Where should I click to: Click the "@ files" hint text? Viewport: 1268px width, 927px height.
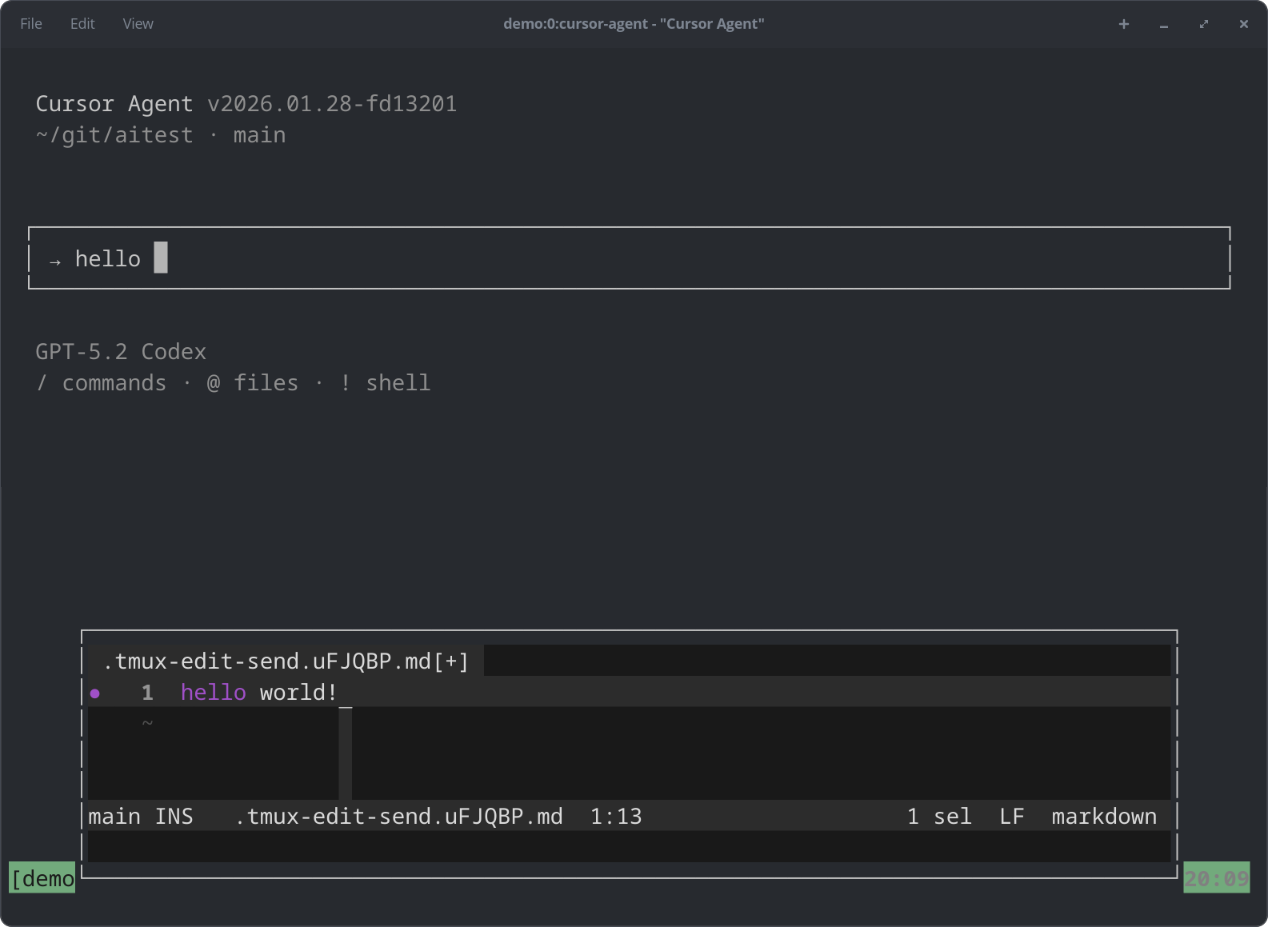[252, 383]
